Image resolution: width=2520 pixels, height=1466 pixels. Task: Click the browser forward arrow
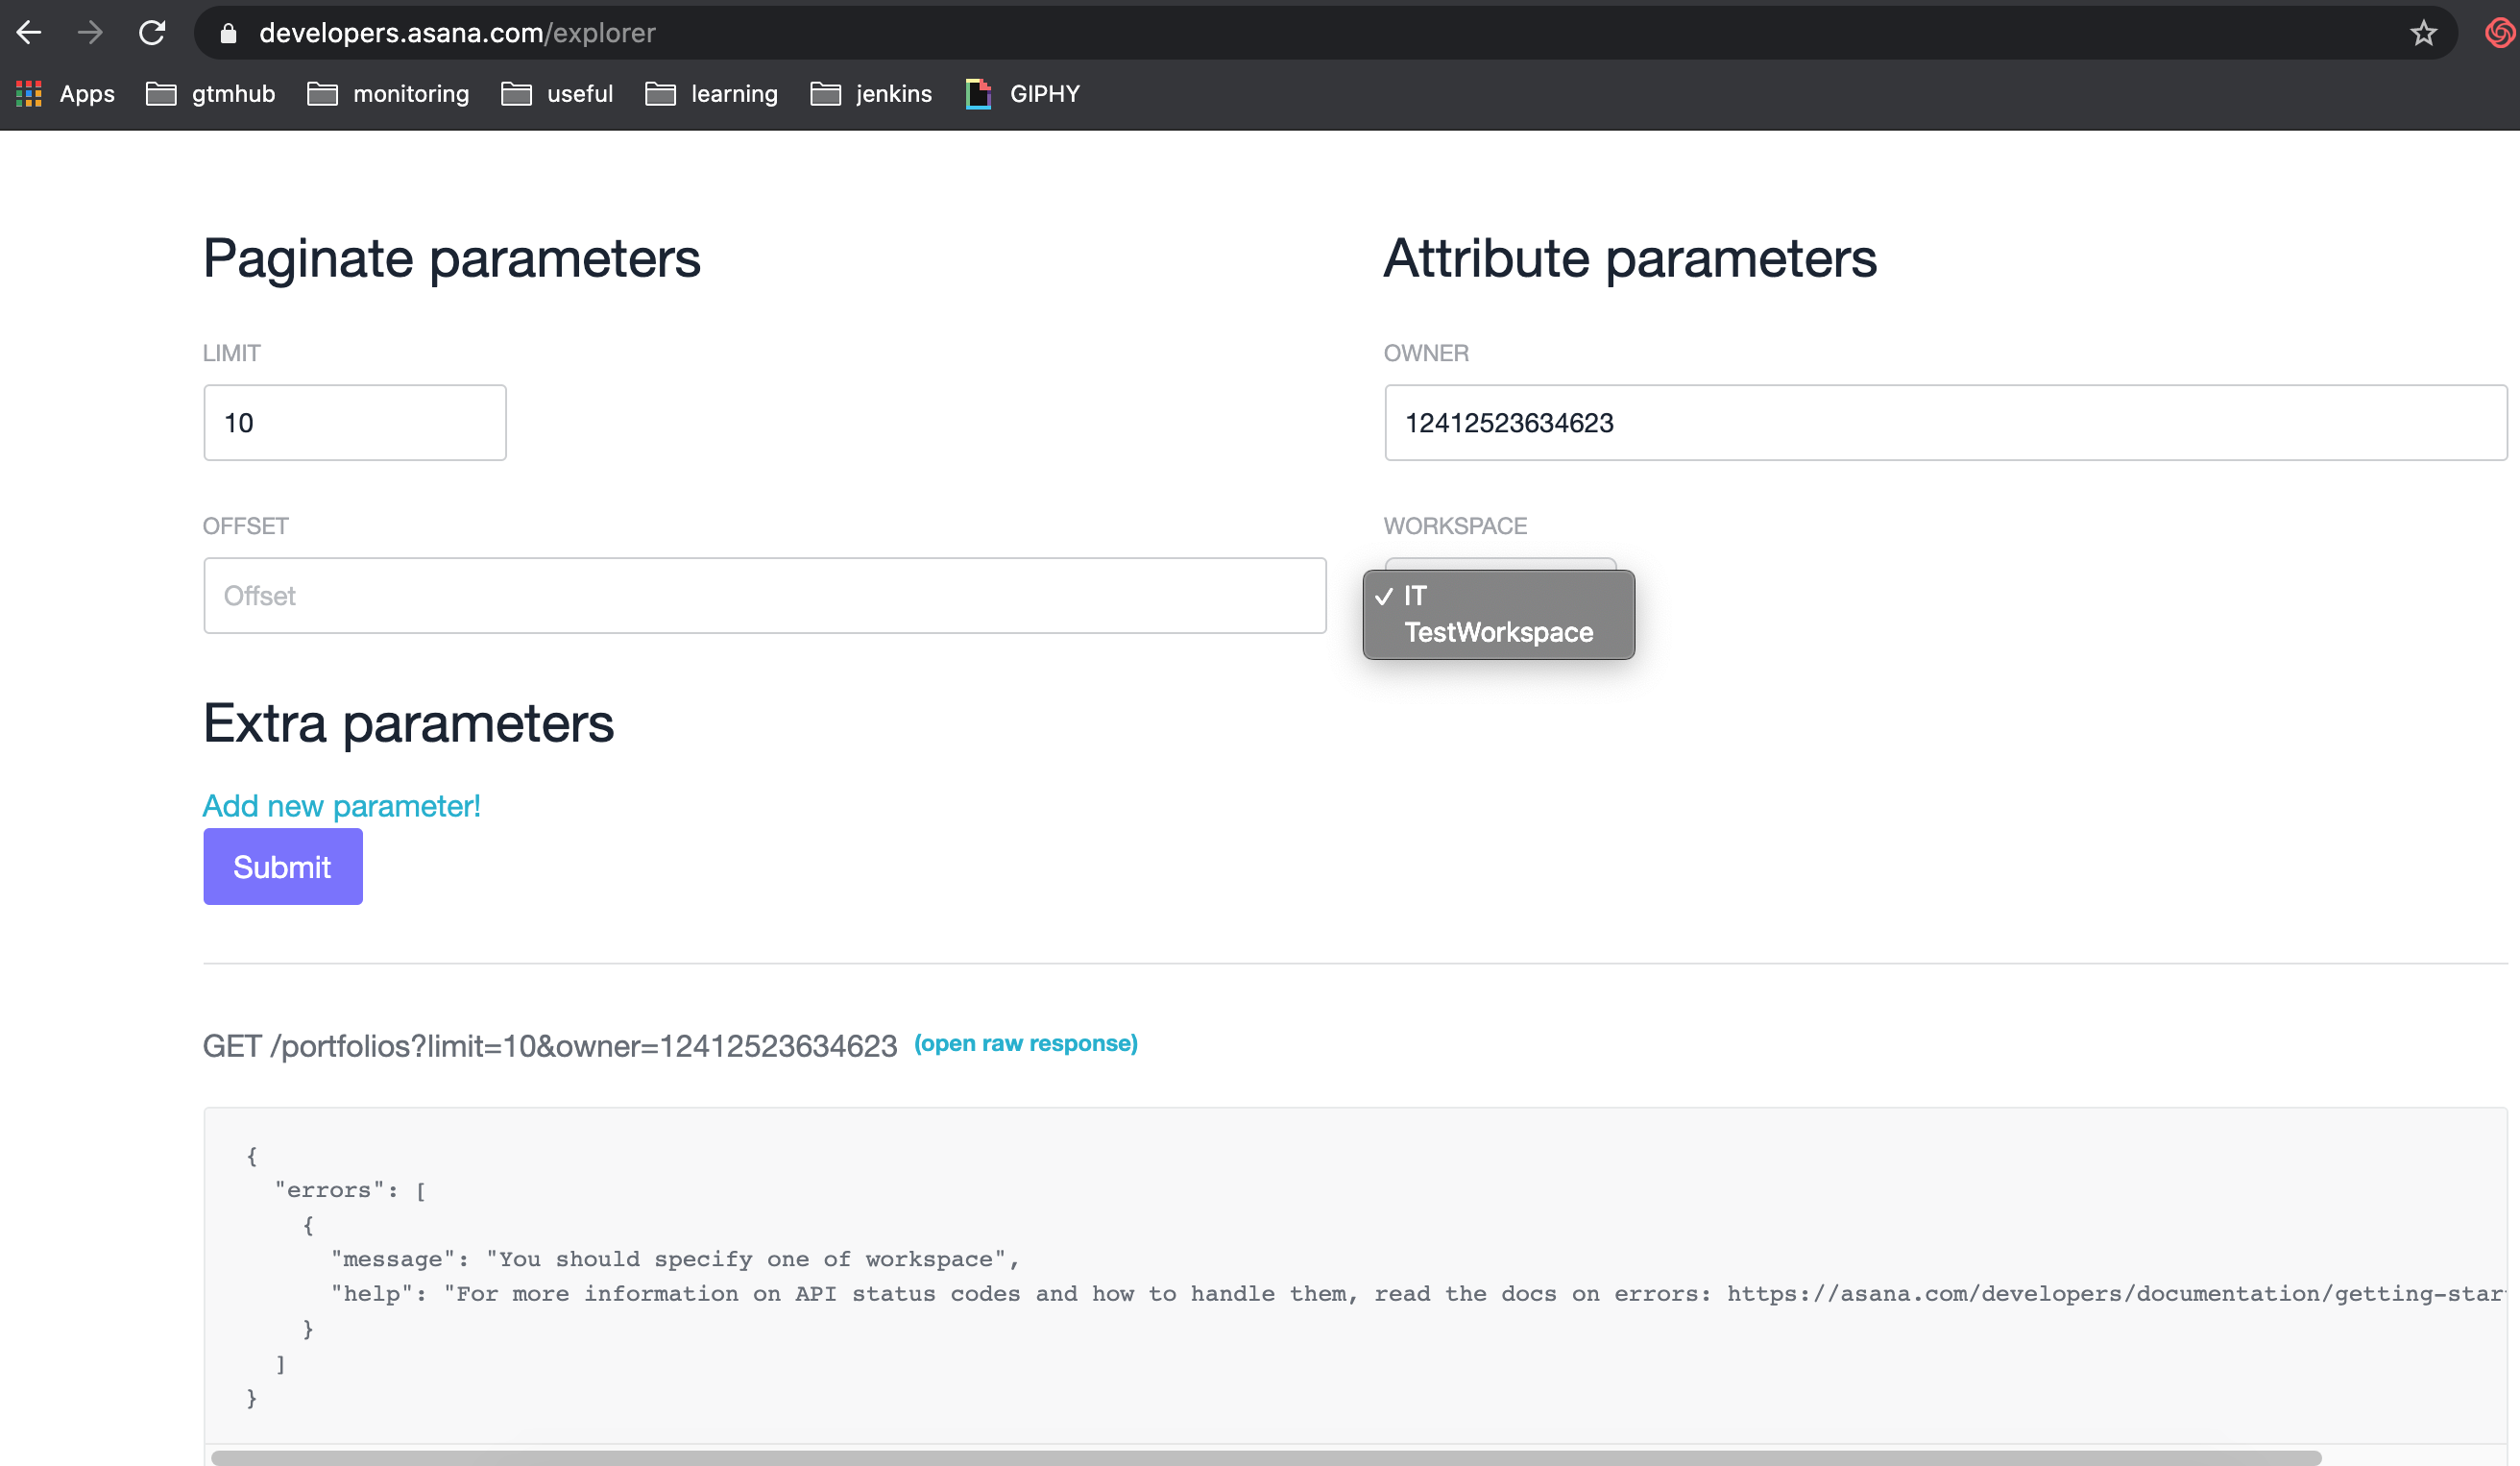pos(90,33)
